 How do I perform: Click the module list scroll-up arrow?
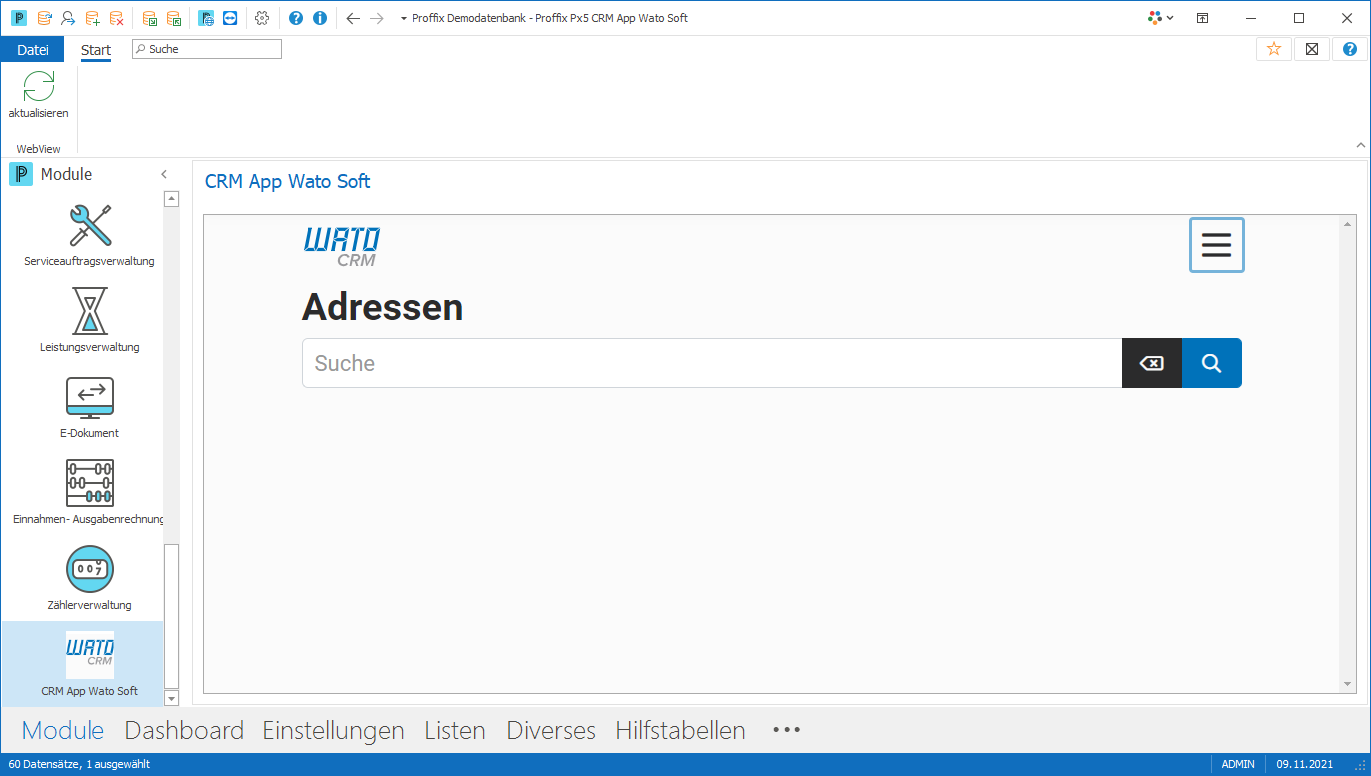coord(171,199)
